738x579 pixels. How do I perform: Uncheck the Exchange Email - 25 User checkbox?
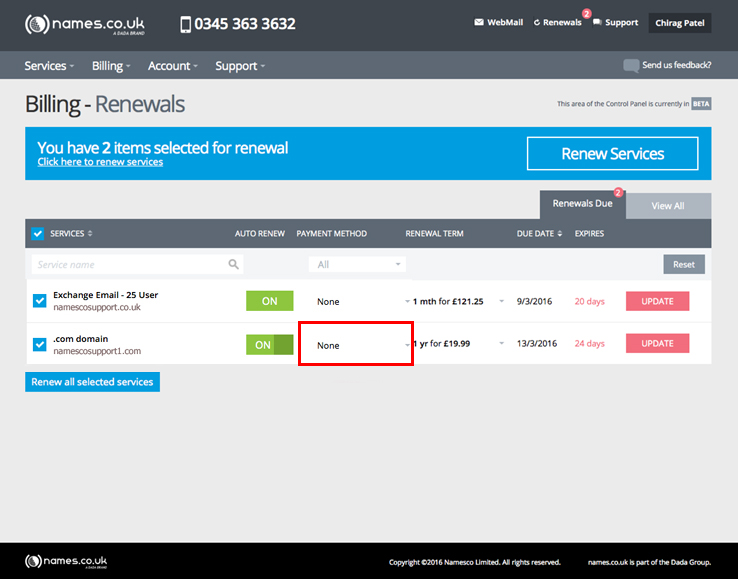pos(39,301)
